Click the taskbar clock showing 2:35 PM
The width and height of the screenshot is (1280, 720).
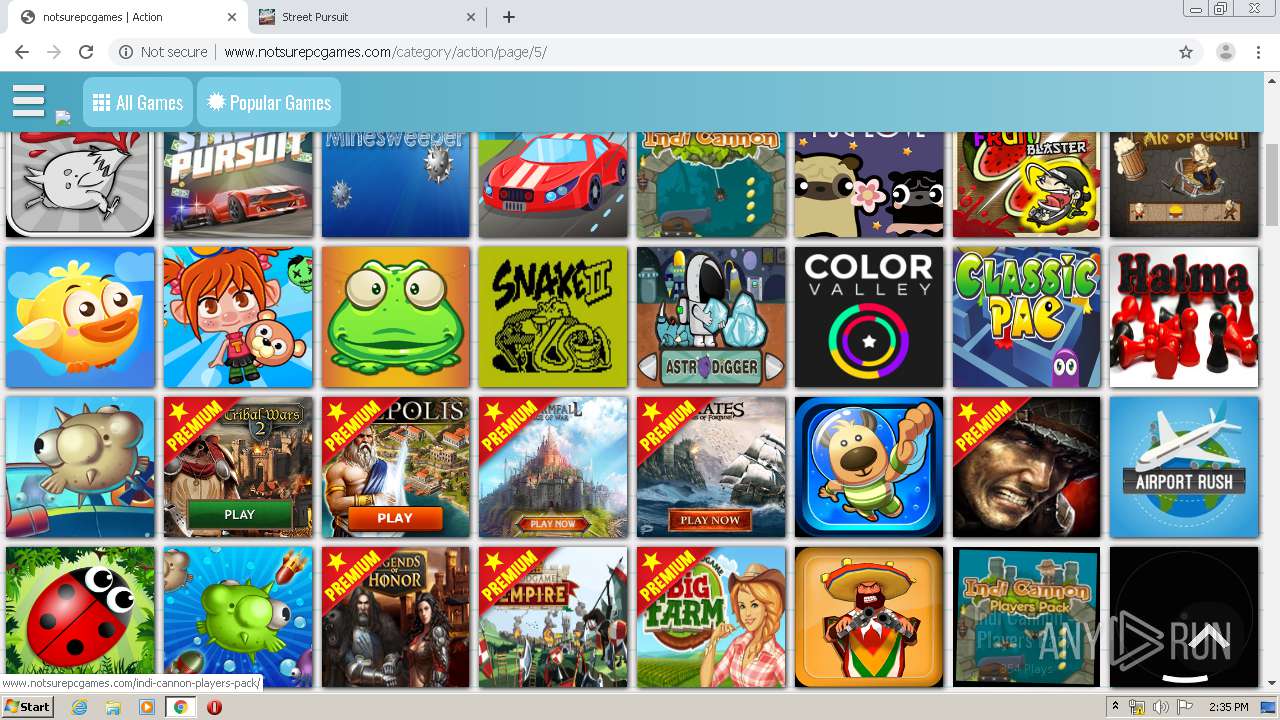[x=1228, y=707]
